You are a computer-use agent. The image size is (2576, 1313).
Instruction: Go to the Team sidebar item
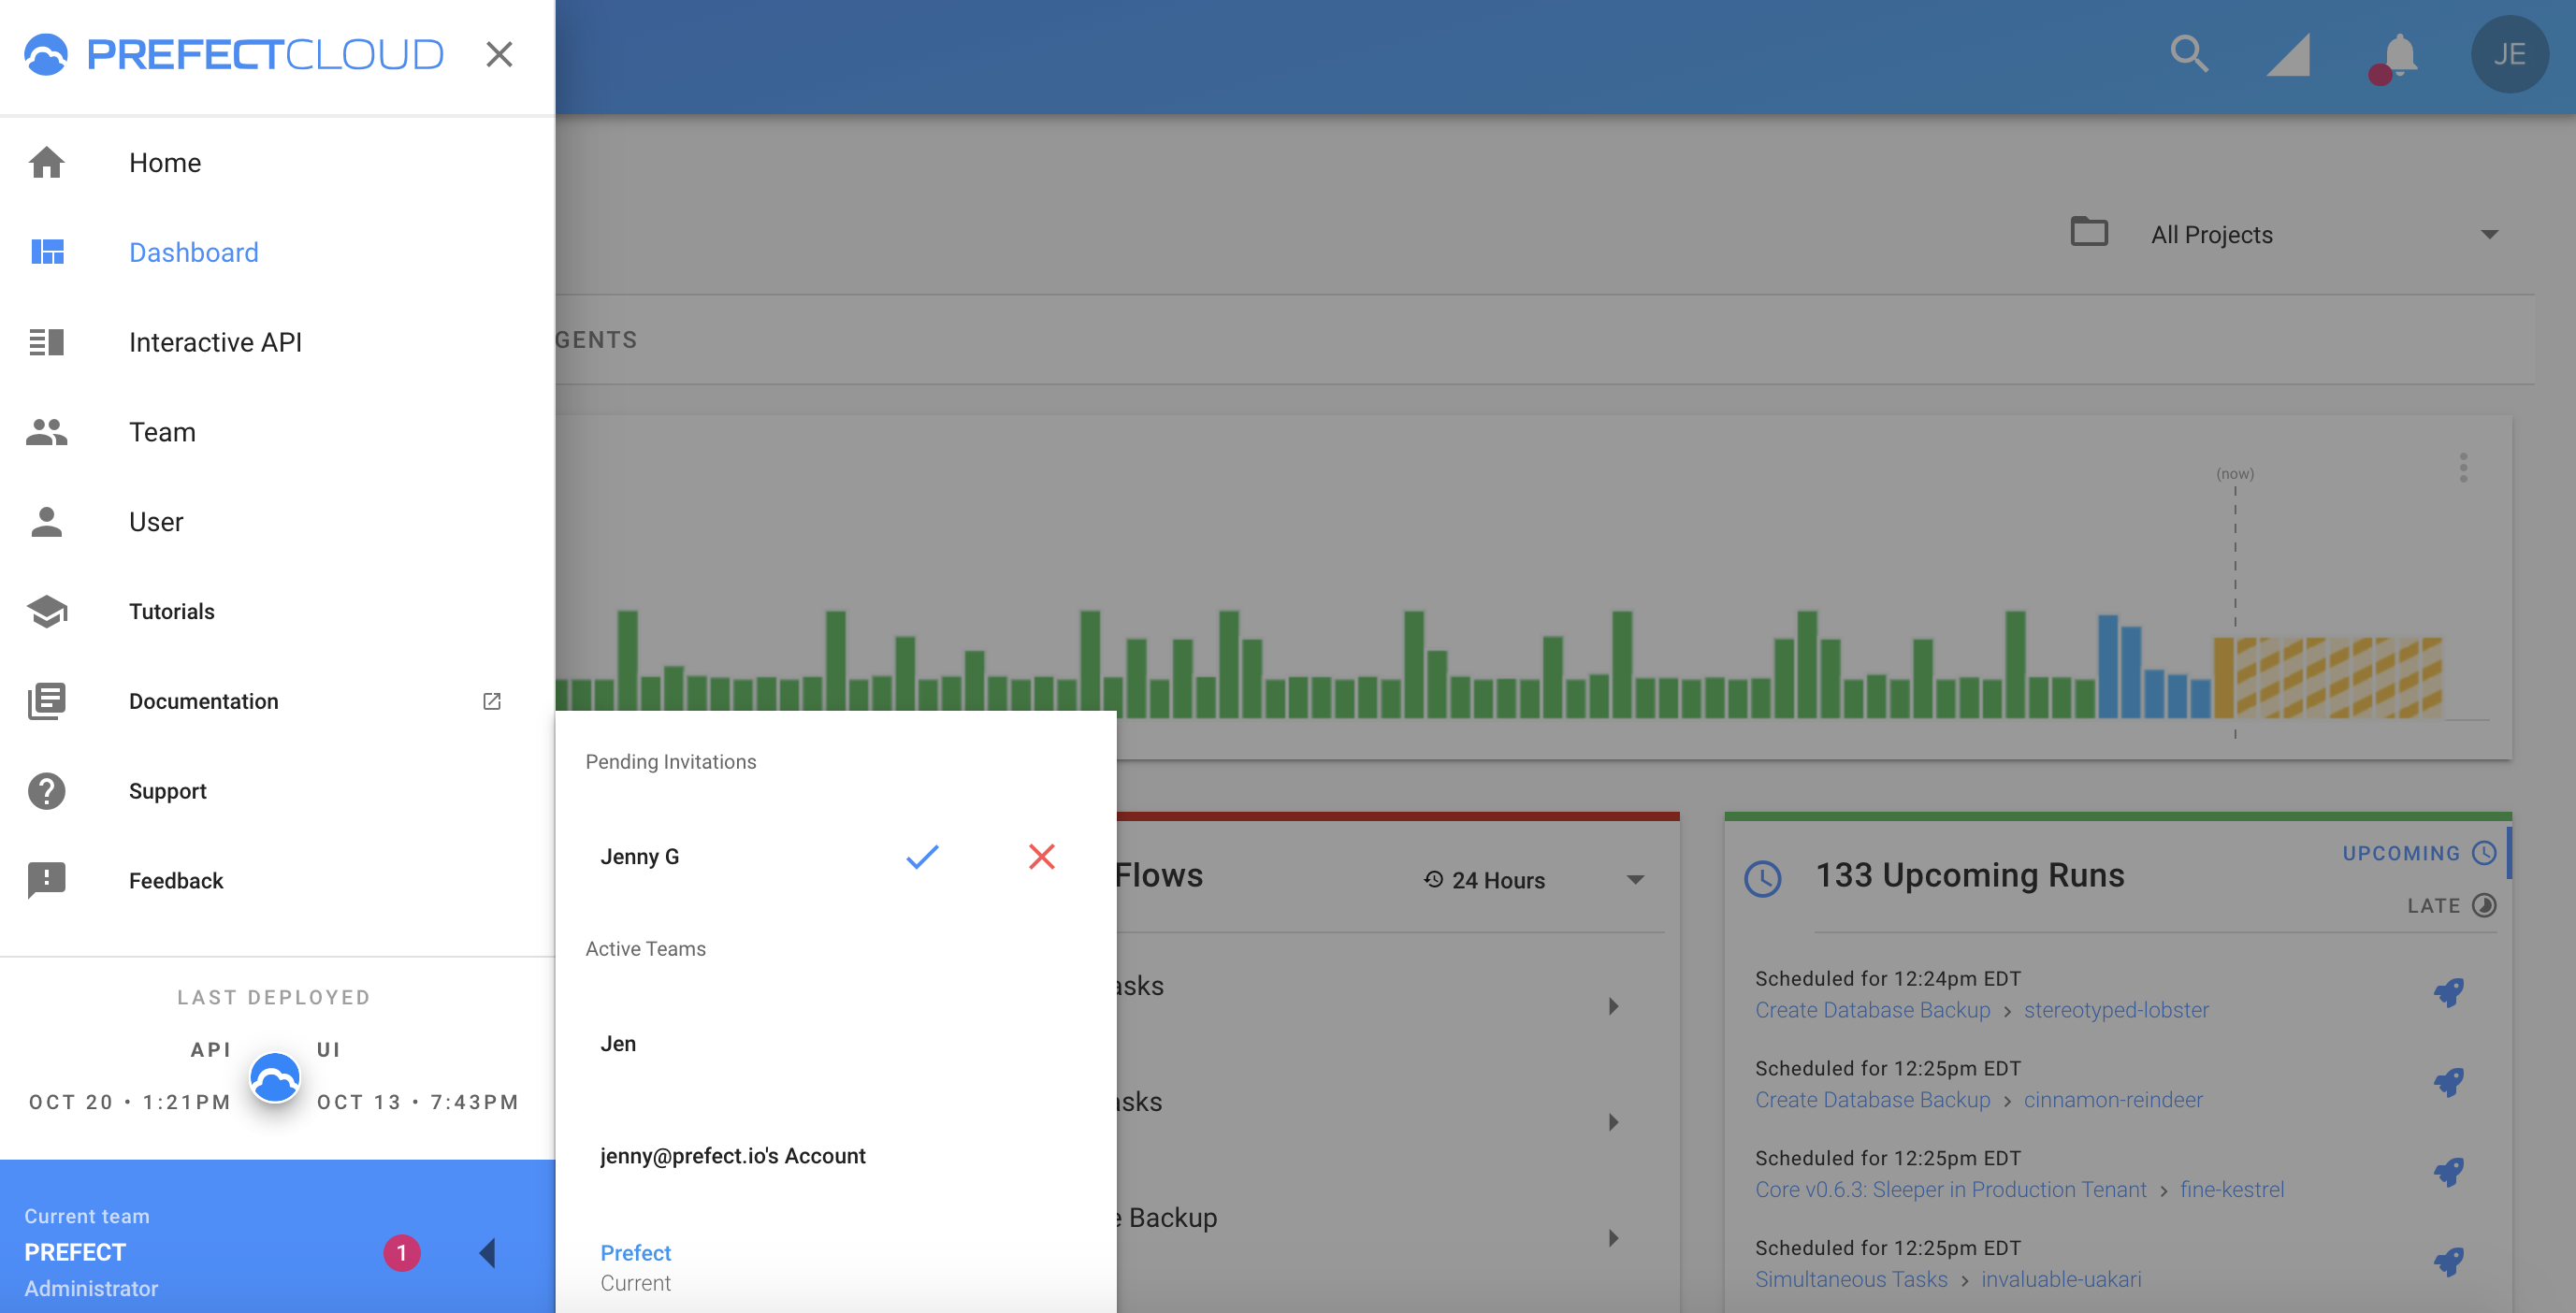coord(162,432)
